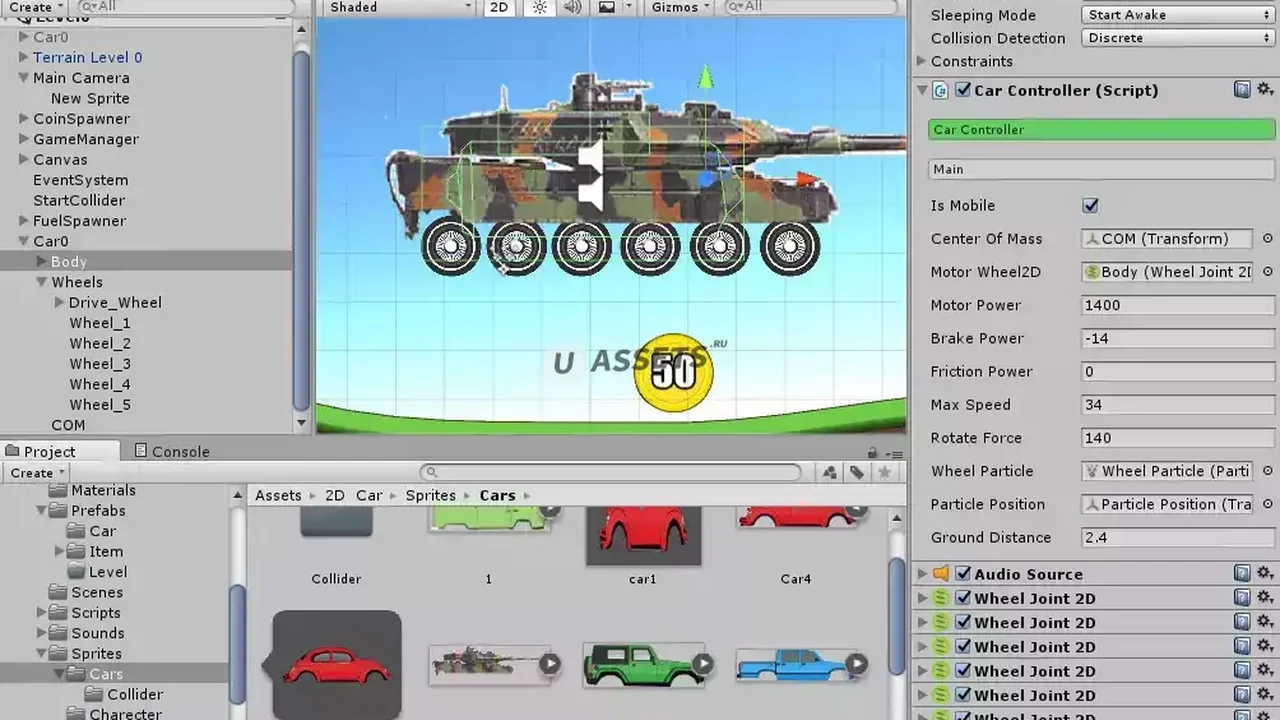The height and width of the screenshot is (720, 1280).
Task: Open the Project Create dropdown
Action: click(37, 473)
